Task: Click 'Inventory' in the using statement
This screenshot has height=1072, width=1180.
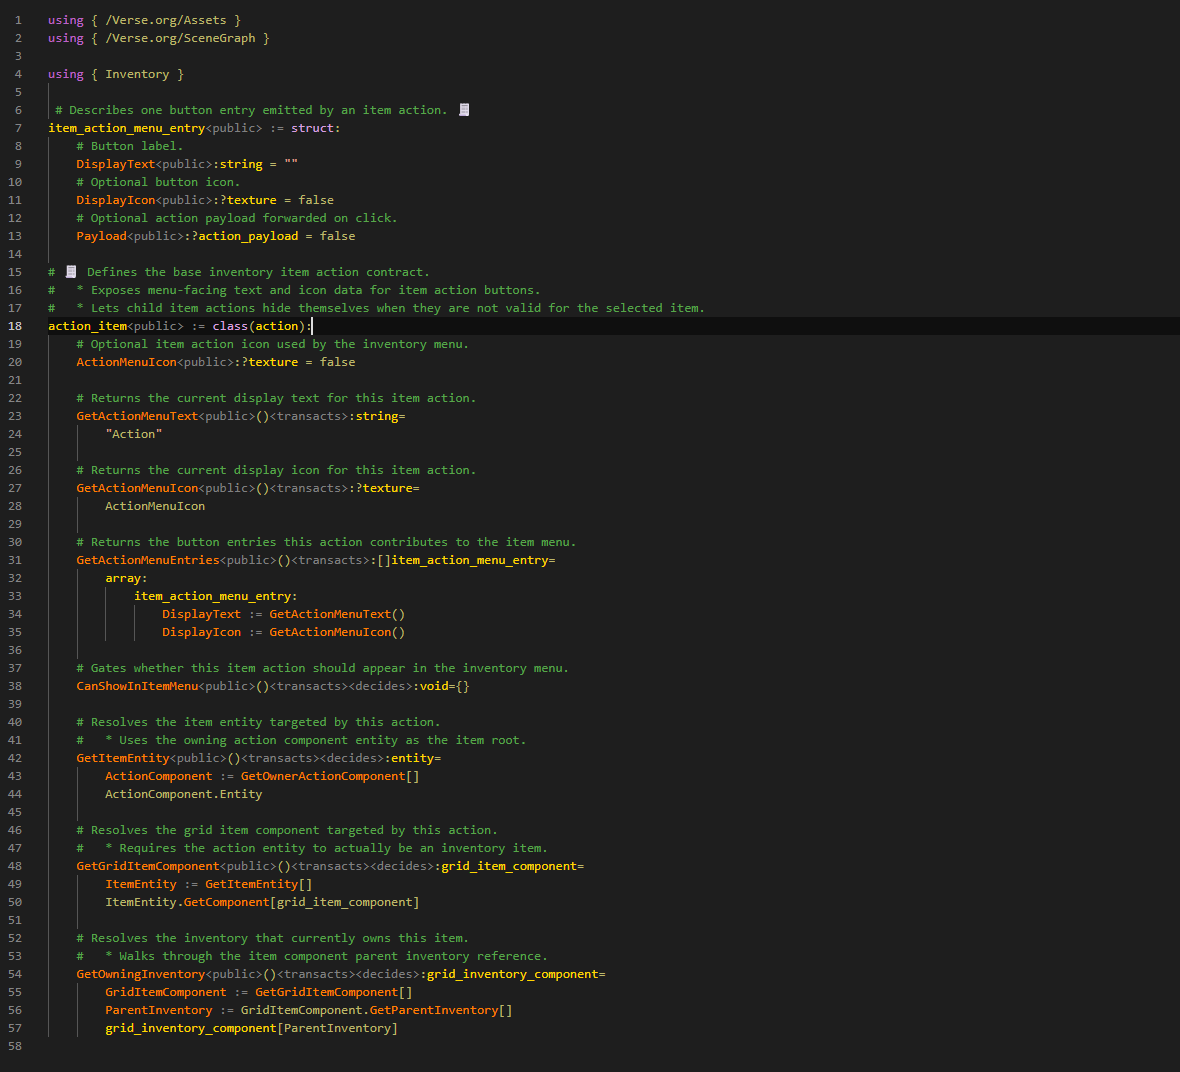Action: 137,75
